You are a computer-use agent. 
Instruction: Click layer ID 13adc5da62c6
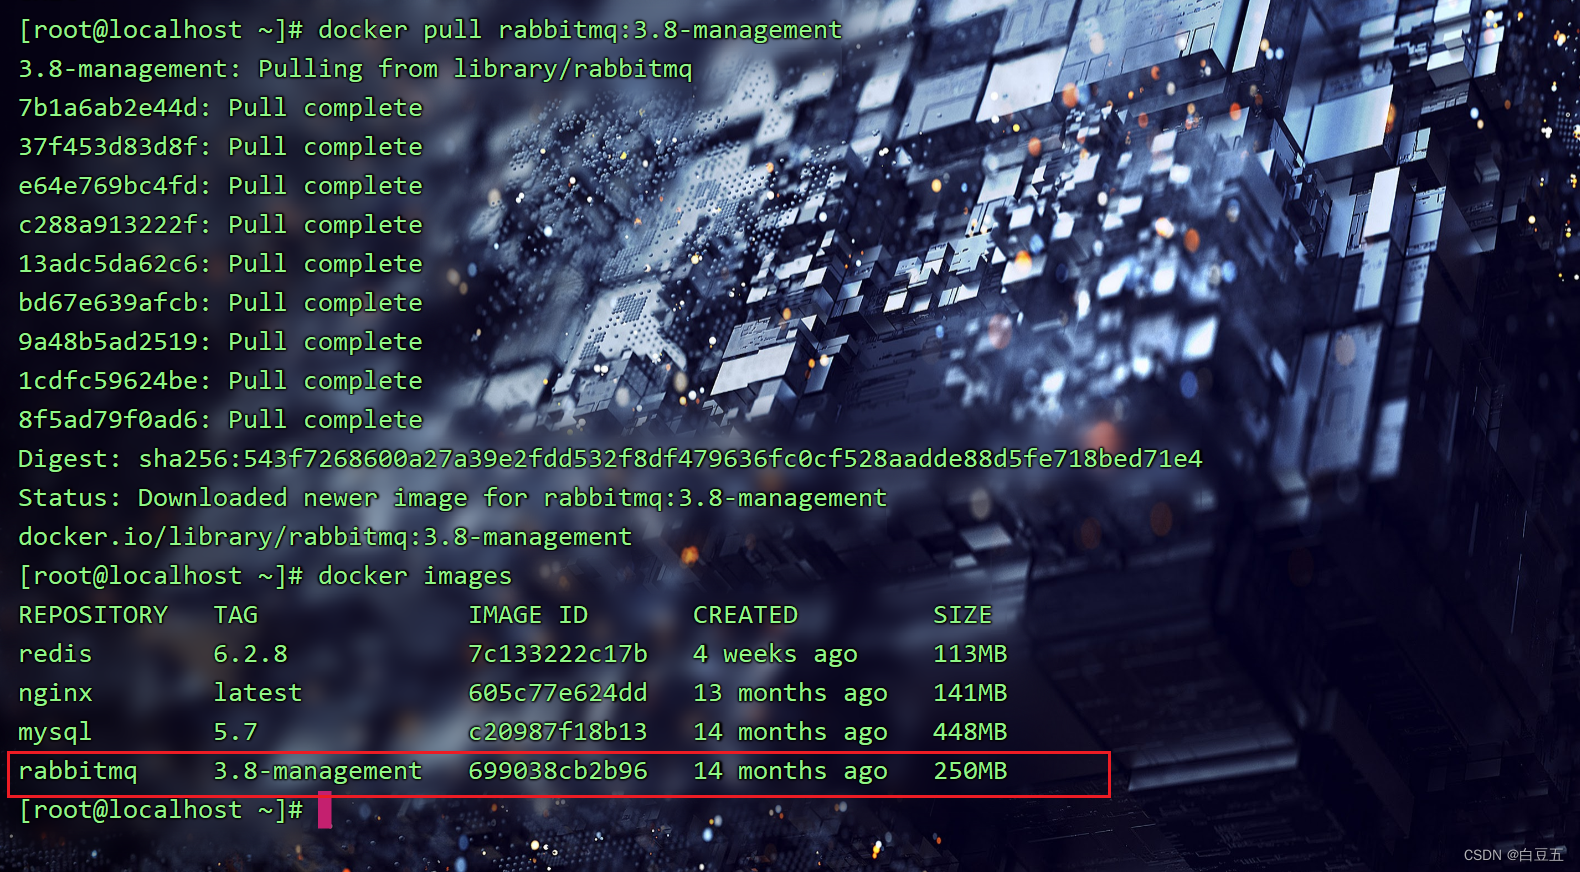coord(108,264)
